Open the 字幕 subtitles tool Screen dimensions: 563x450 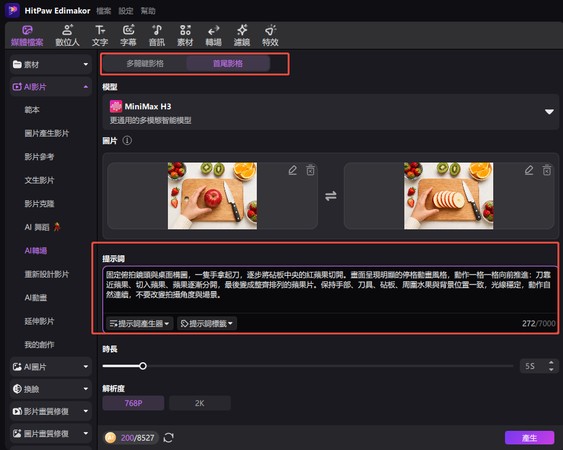128,36
